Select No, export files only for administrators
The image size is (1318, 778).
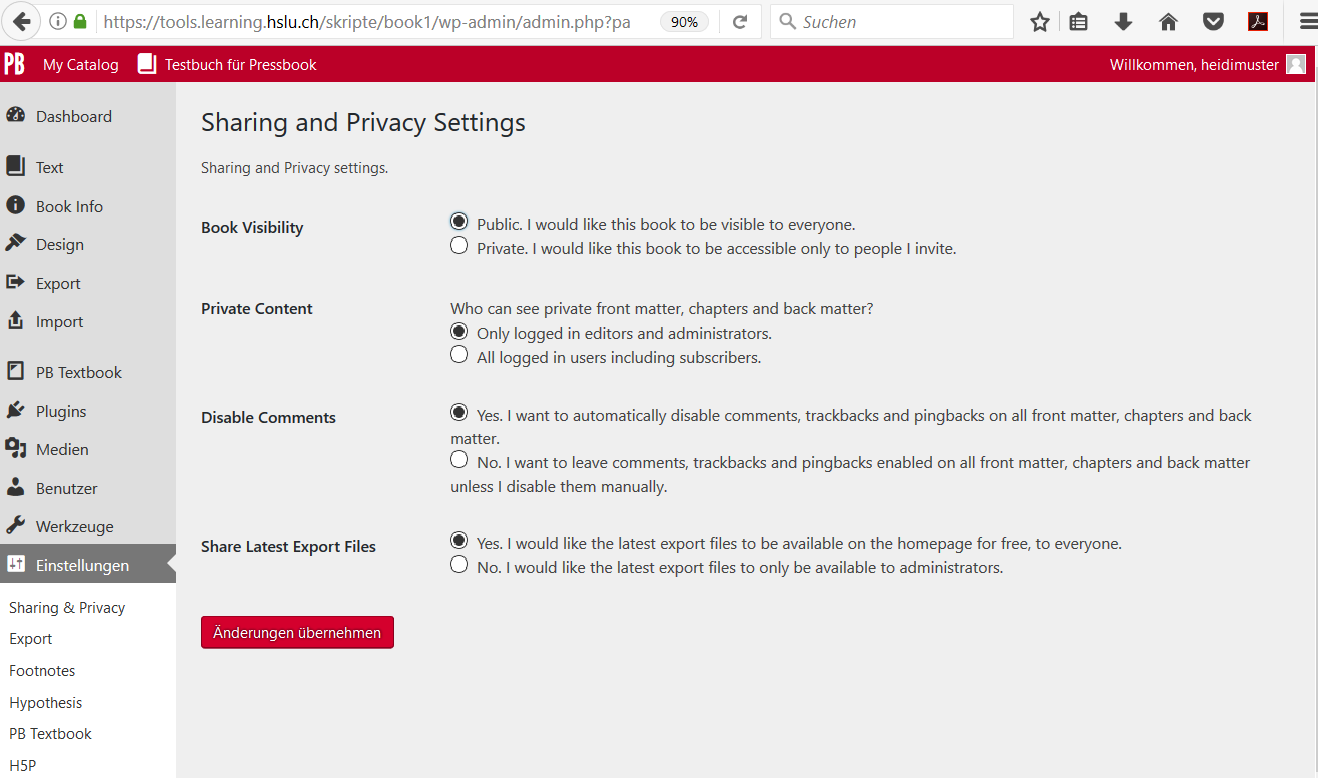pyautogui.click(x=459, y=565)
